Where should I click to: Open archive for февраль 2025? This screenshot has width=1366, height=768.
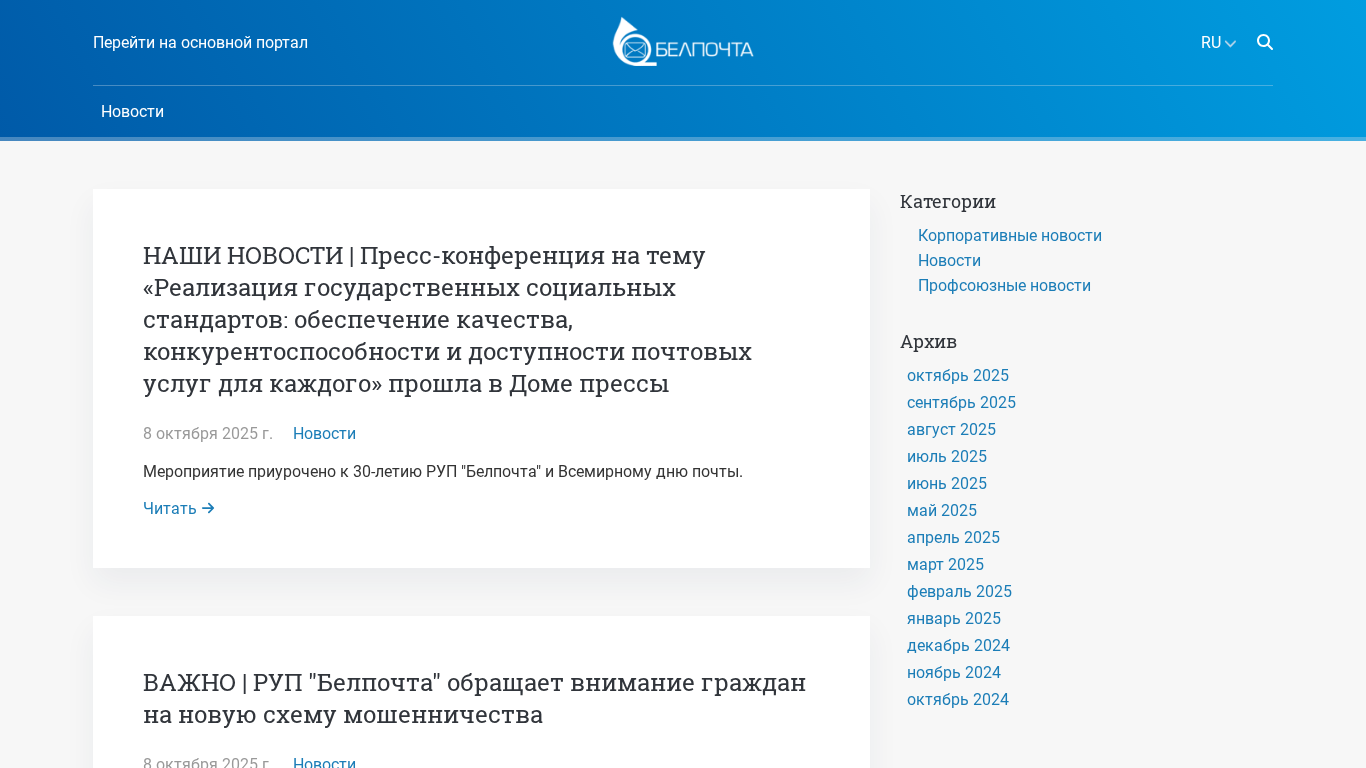[x=959, y=591]
